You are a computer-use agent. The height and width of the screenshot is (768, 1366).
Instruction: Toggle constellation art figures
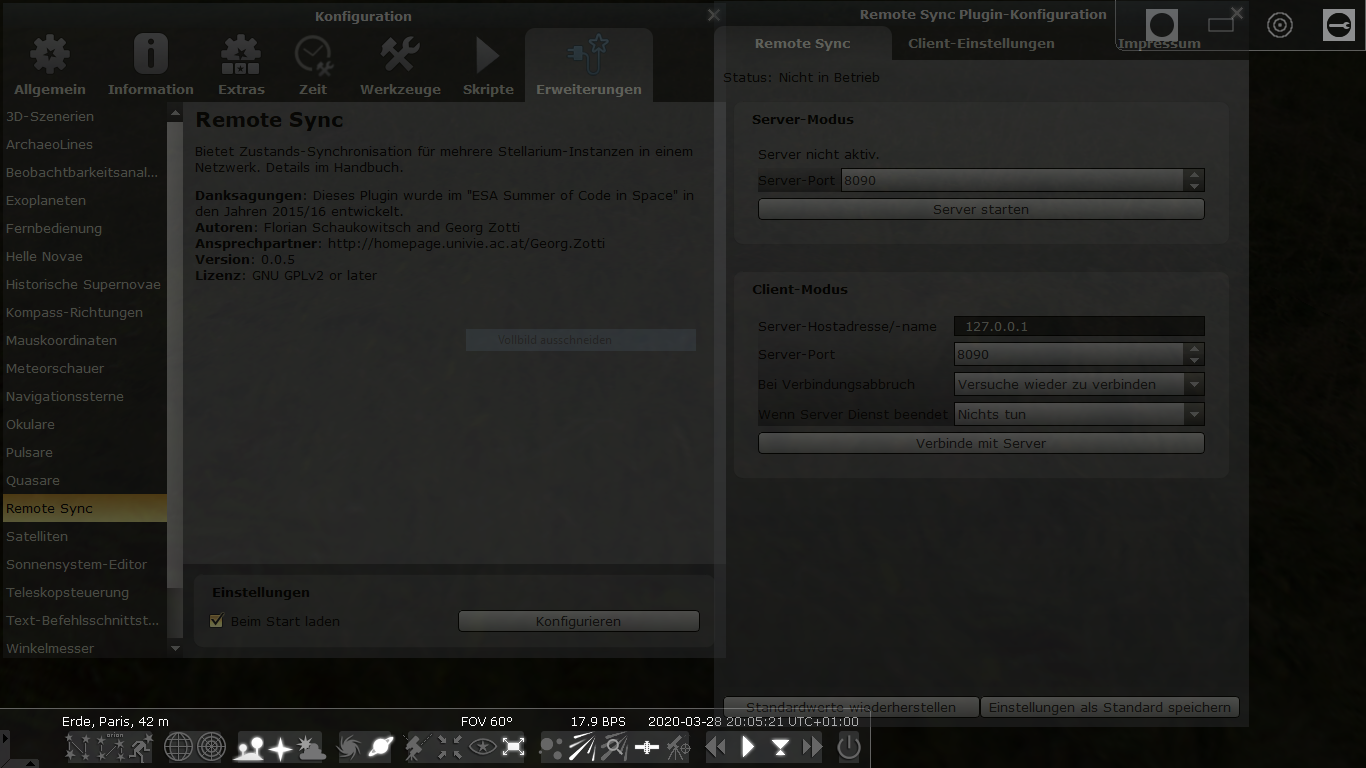point(141,747)
